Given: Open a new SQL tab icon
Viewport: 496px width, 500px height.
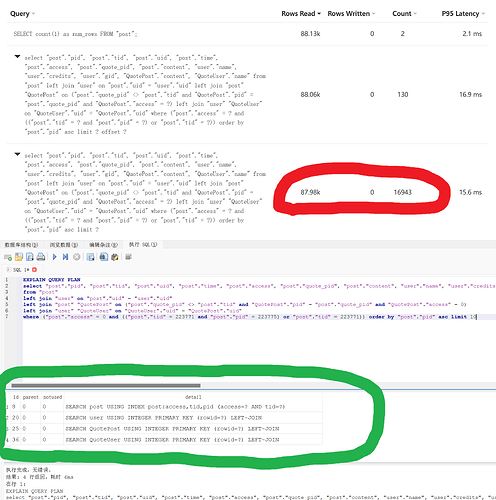Looking at the screenshot, I should 8,257.
